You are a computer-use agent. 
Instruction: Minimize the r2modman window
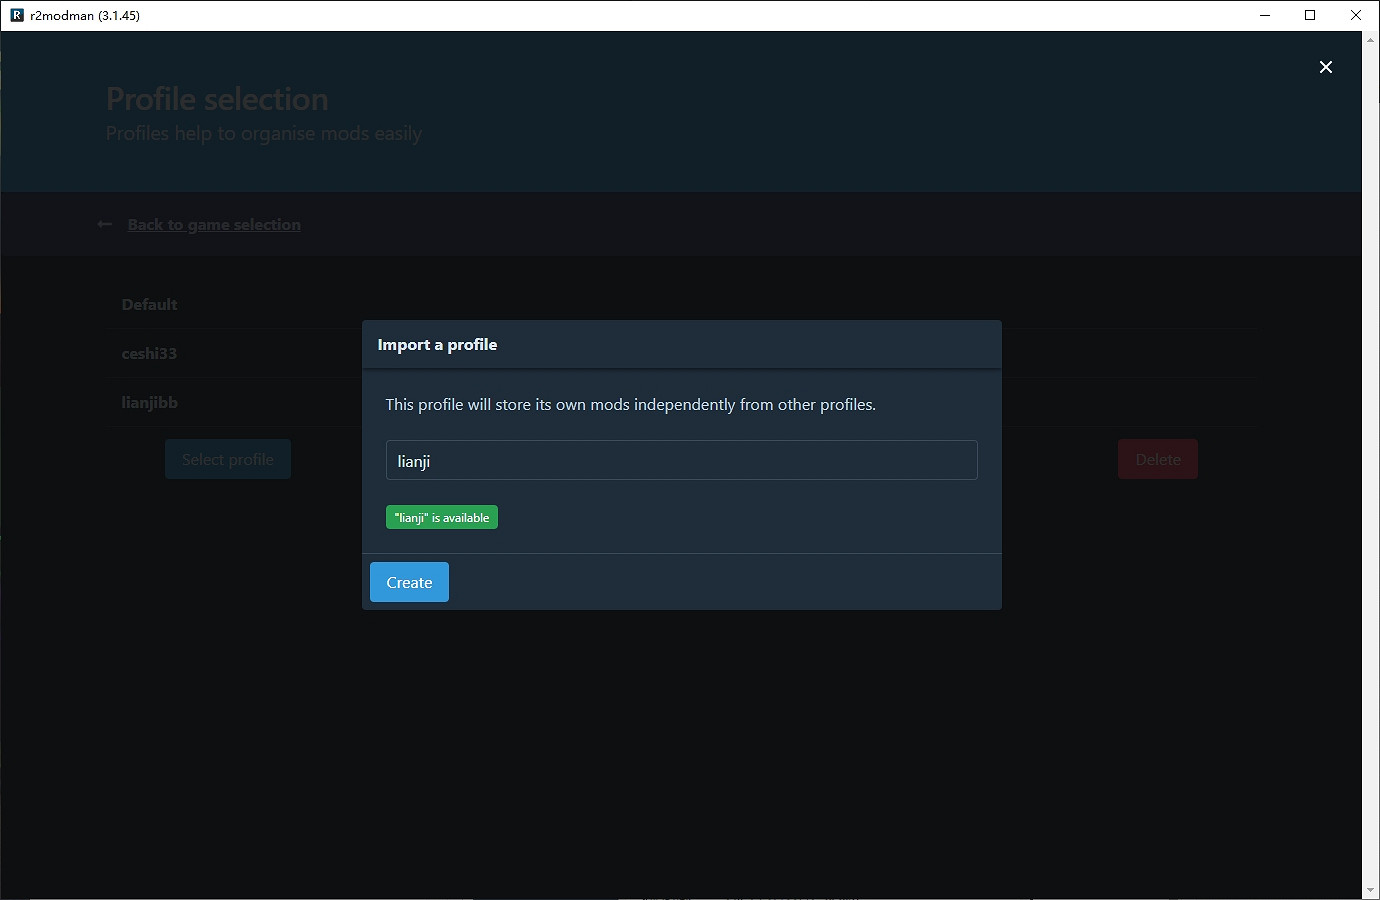[1265, 15]
